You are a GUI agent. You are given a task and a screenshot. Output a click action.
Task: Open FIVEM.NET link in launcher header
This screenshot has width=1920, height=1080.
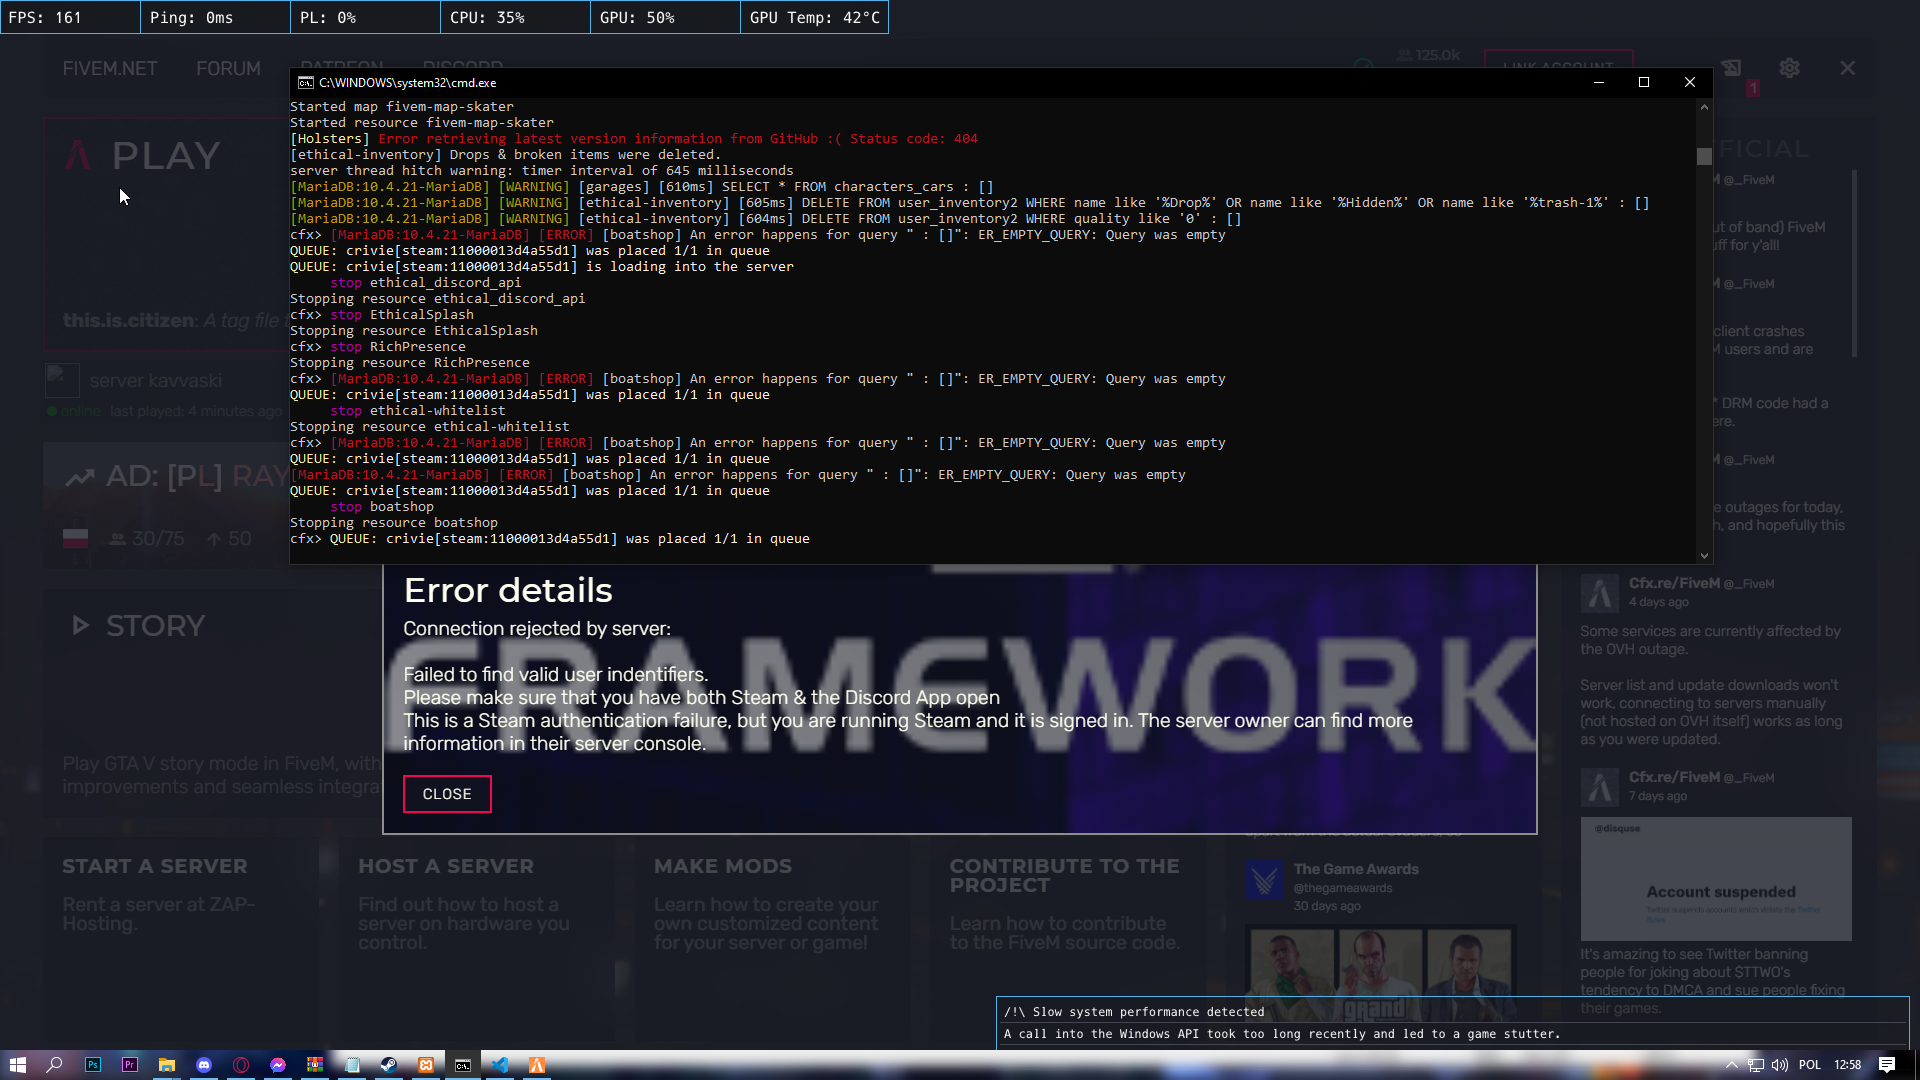110,68
